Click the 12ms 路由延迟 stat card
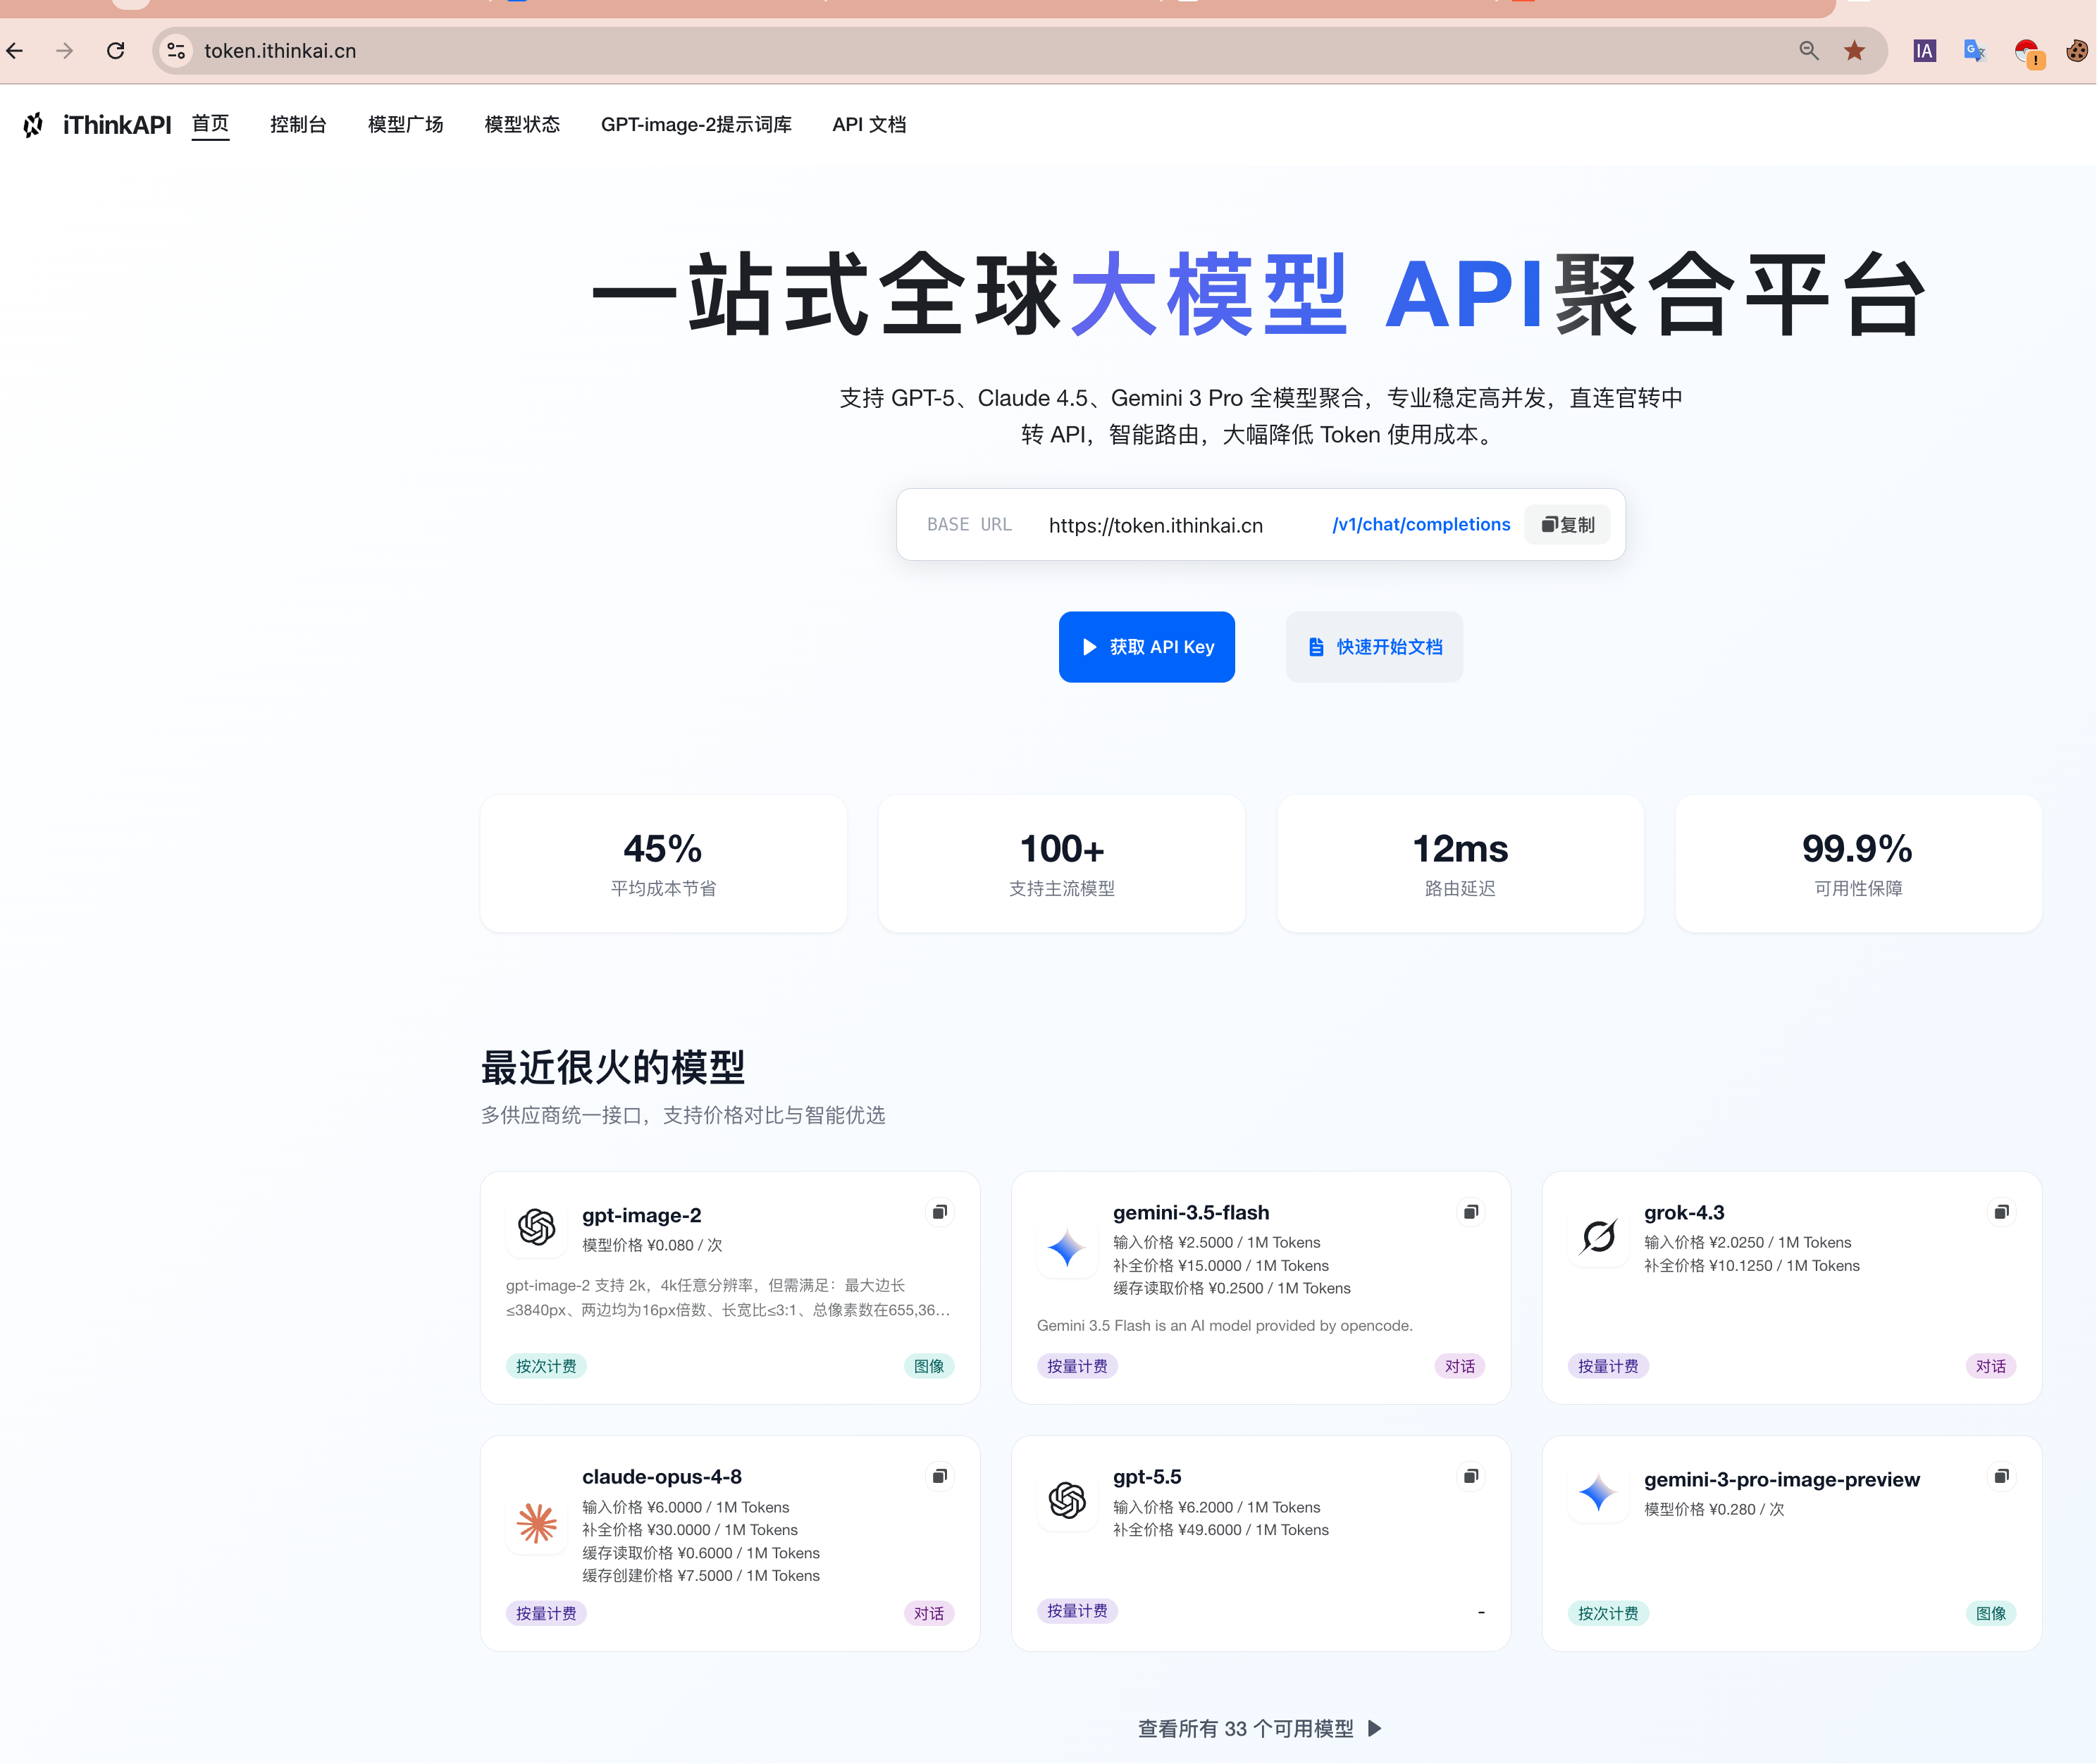The image size is (2097, 1764). [x=1460, y=864]
